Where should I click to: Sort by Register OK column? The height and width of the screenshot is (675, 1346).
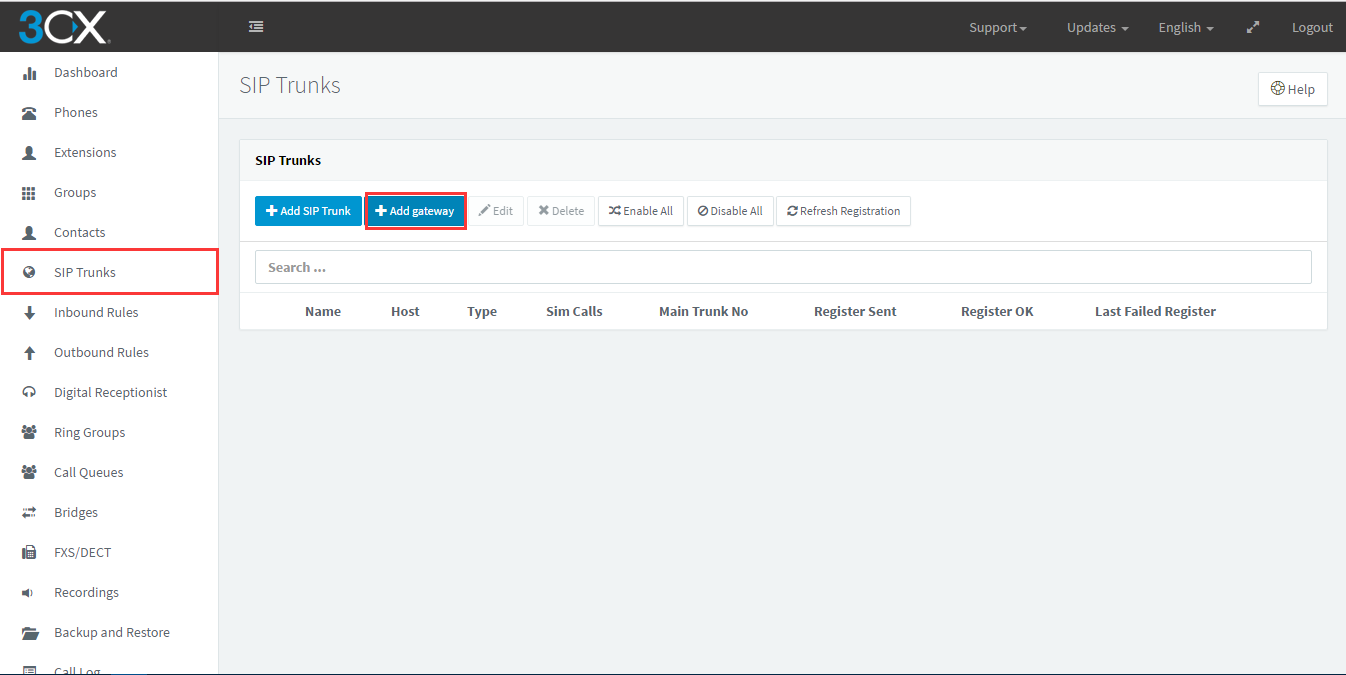997,312
